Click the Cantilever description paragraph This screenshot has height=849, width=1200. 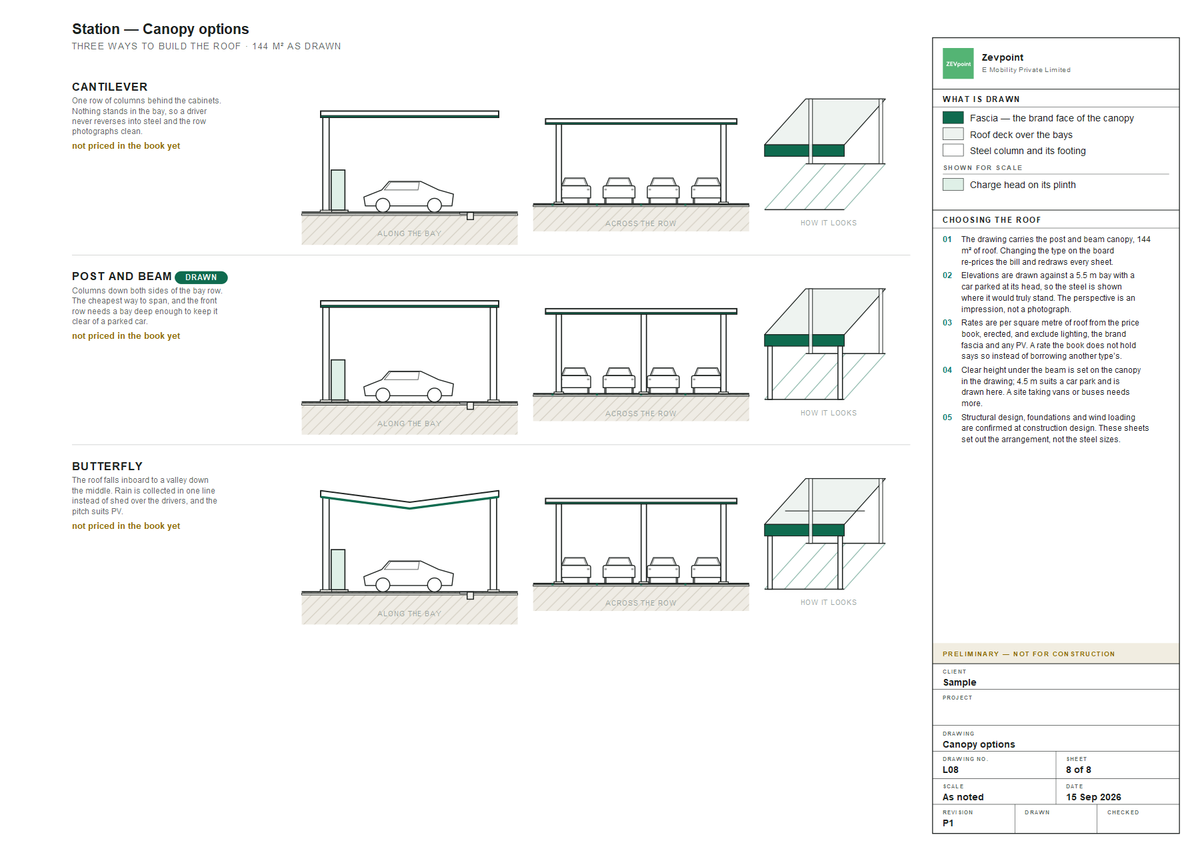(147, 116)
